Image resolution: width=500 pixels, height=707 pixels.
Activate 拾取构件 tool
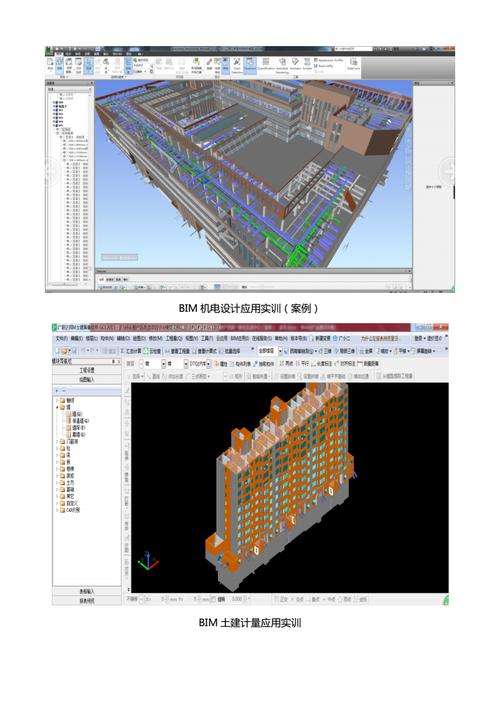(264, 364)
